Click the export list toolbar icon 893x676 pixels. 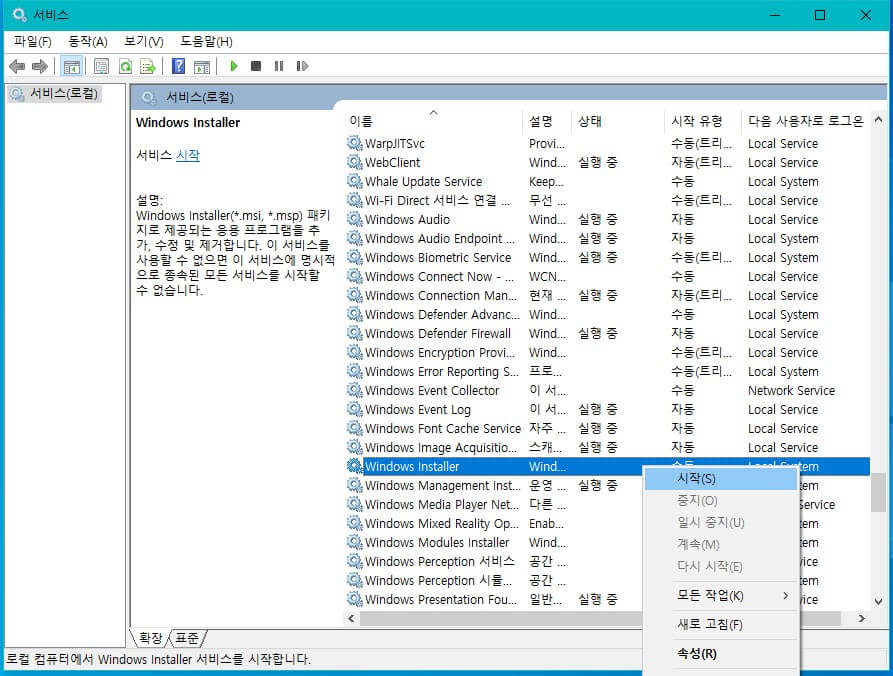click(x=148, y=66)
